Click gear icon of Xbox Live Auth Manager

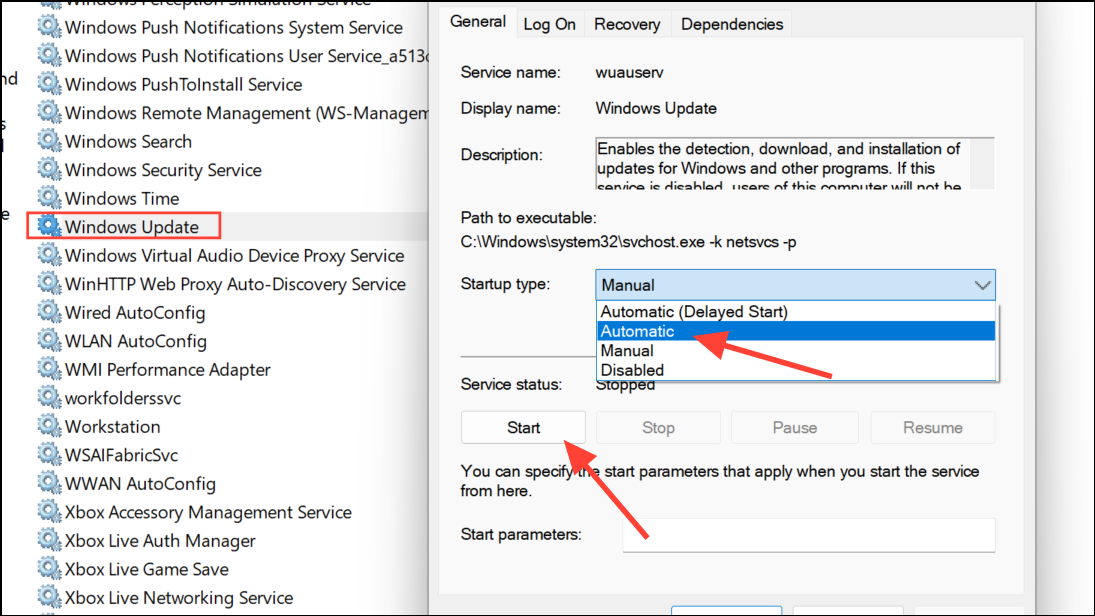(x=49, y=541)
